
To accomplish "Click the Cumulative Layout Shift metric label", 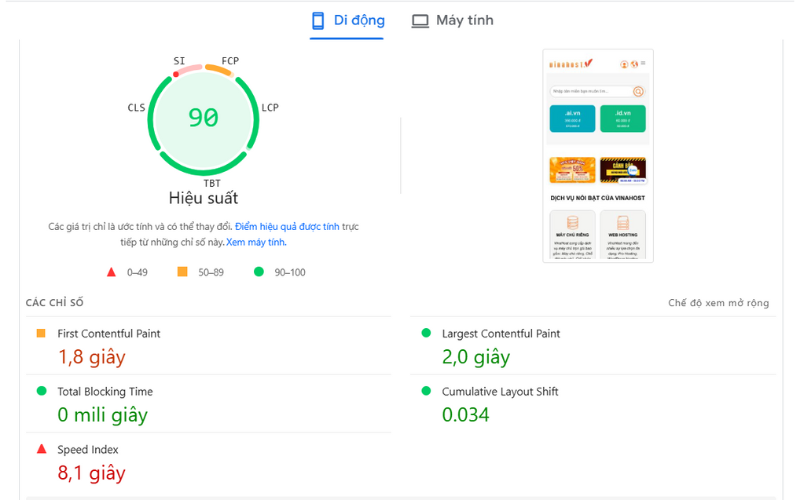I will point(500,392).
